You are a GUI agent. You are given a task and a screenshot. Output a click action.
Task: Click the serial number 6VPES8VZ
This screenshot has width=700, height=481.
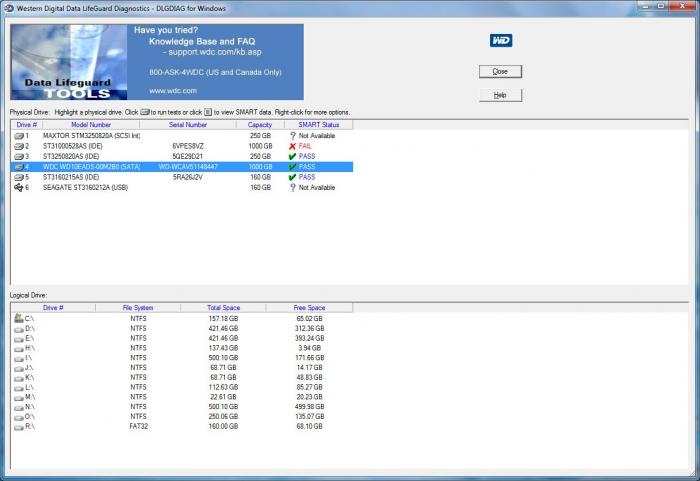[188, 146]
